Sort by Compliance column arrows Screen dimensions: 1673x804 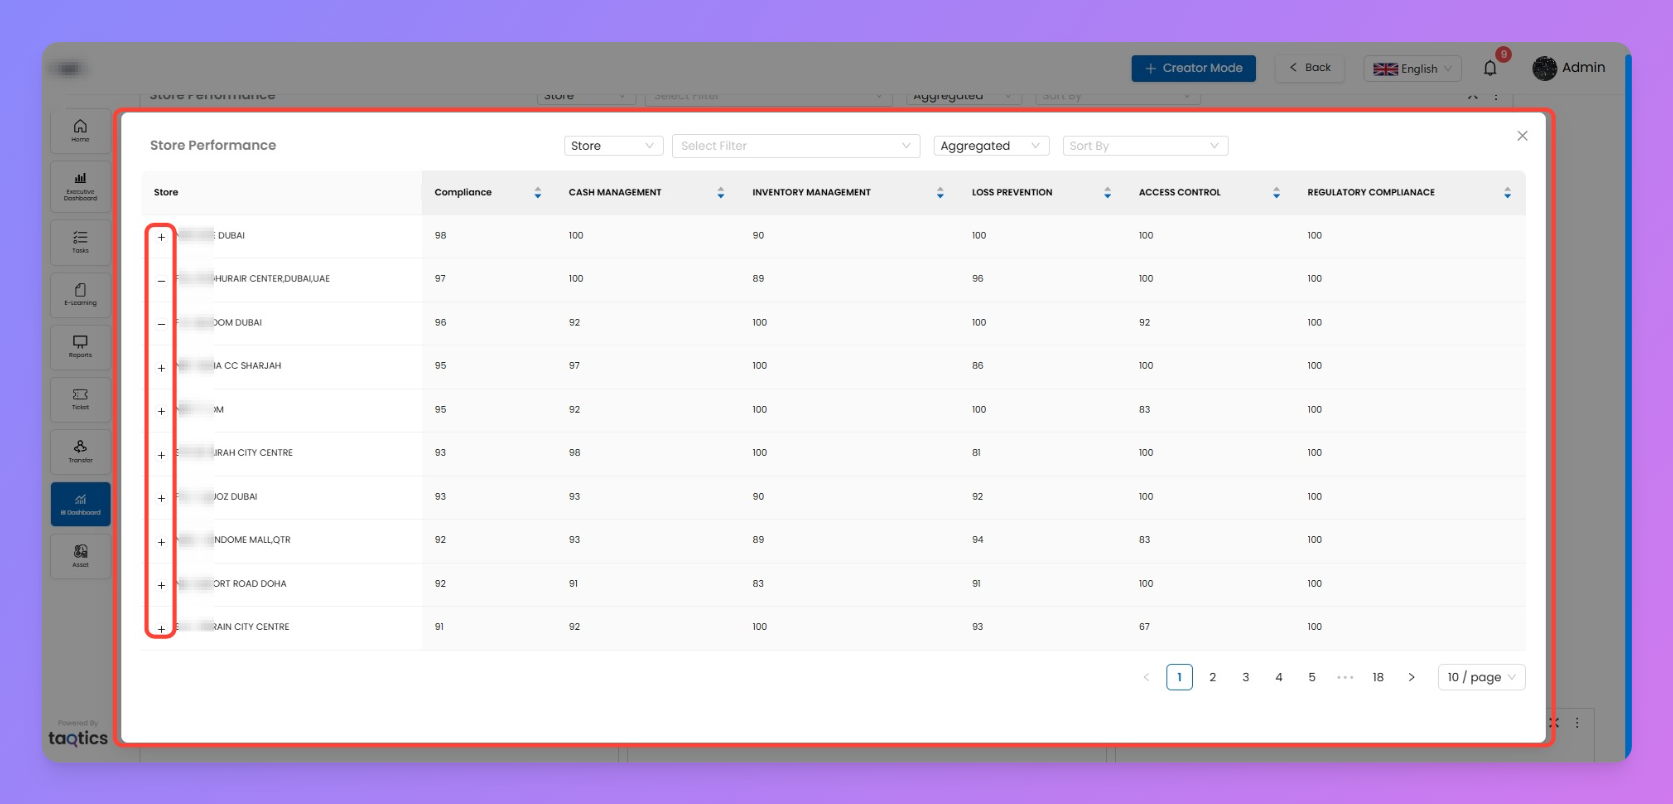[538, 193]
